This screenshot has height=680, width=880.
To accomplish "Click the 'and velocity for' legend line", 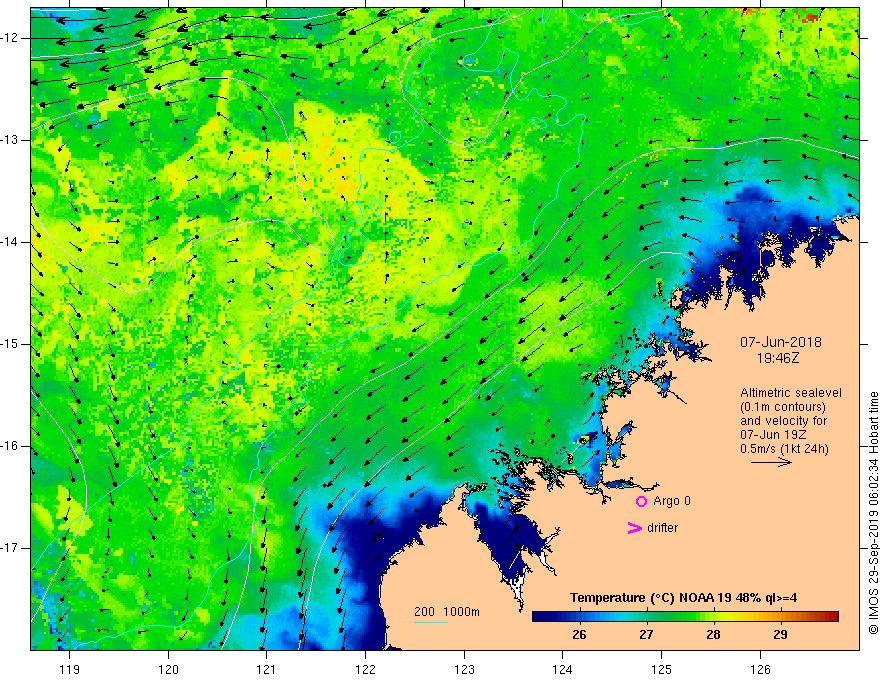I will pyautogui.click(x=783, y=421).
